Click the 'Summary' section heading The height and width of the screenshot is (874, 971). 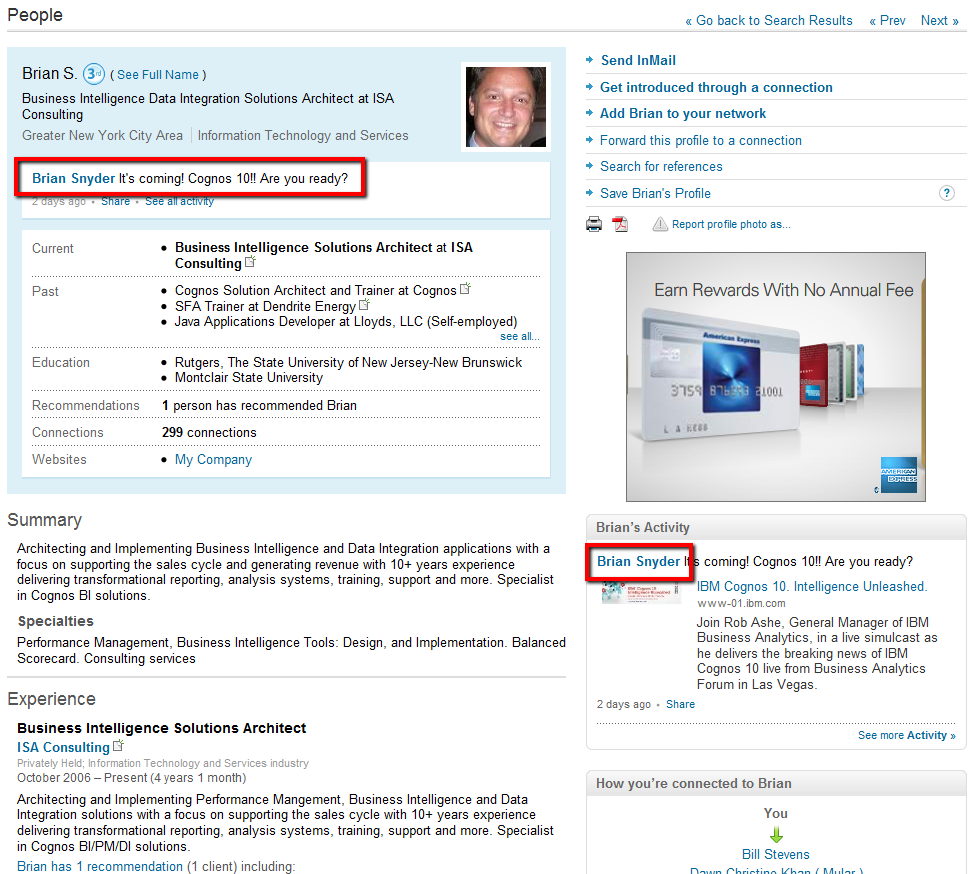tap(45, 520)
